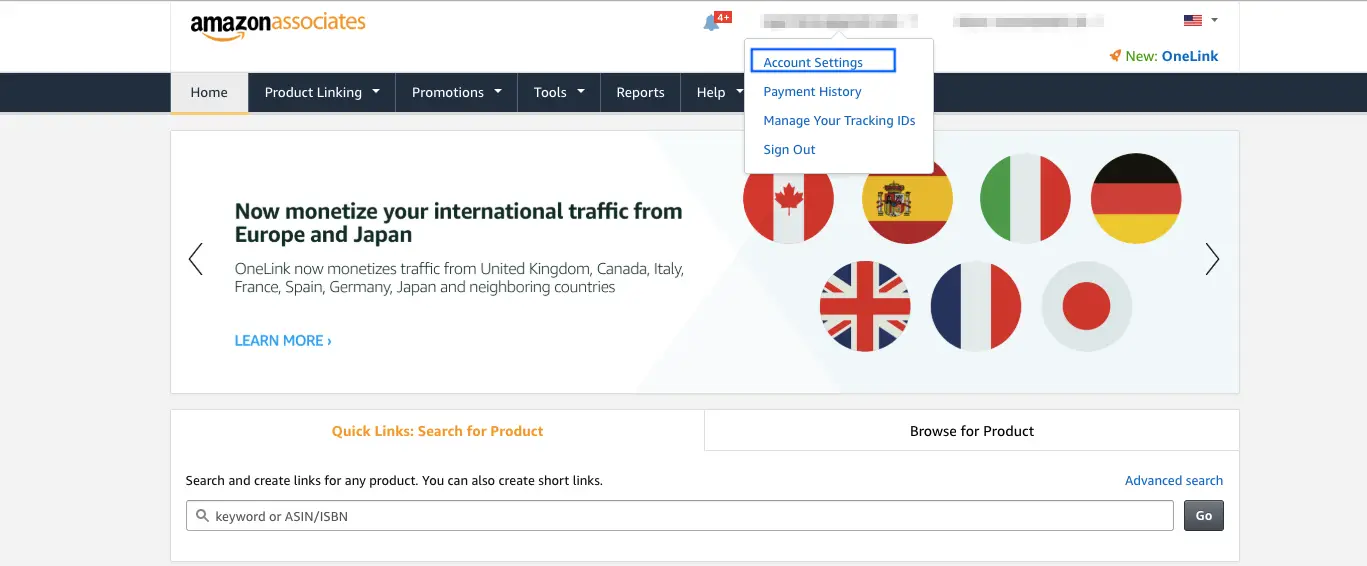Click the Italy flag circle
Viewport: 1367px width, 566px height.
pos(1025,199)
